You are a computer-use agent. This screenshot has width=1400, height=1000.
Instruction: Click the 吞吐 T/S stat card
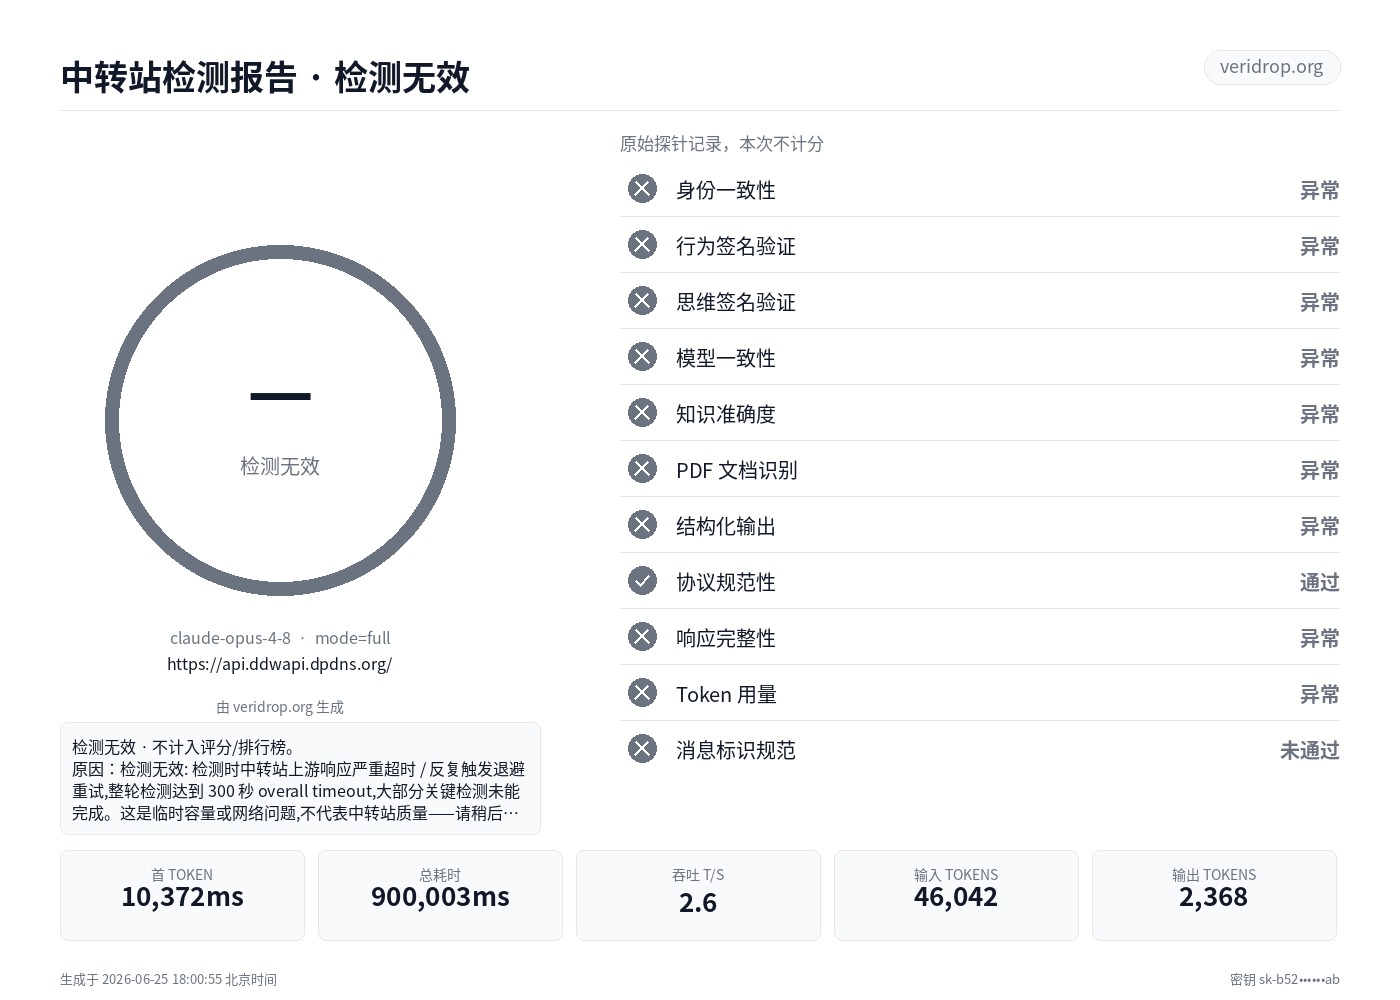698,895
